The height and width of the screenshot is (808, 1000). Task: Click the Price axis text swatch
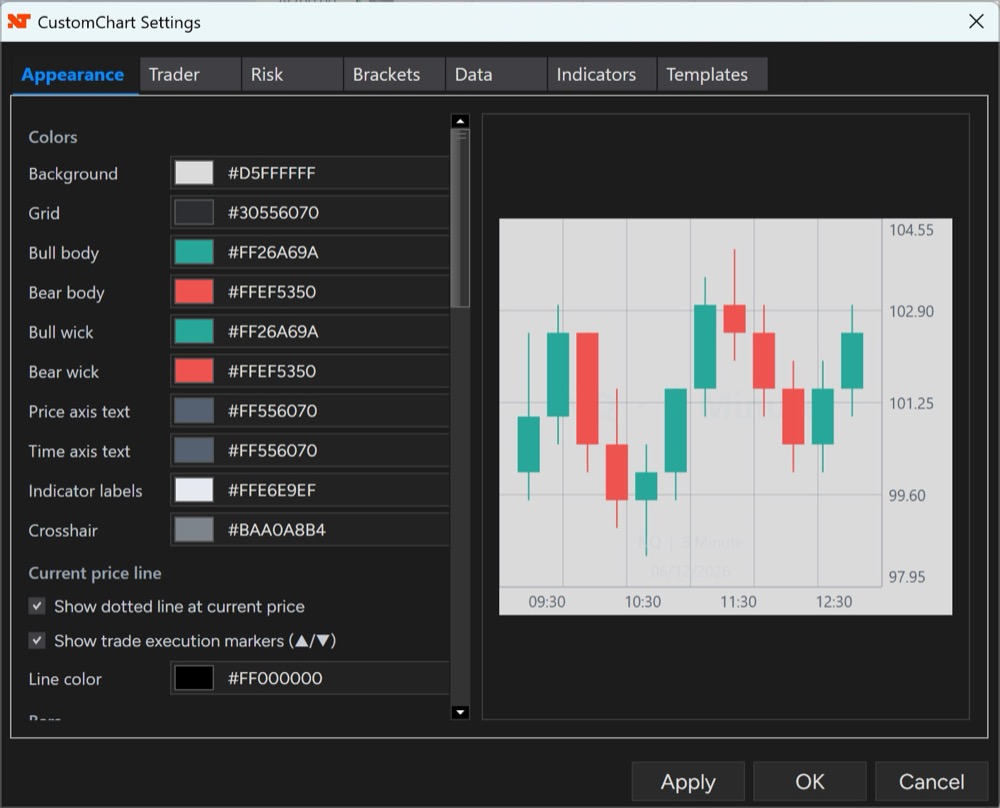point(194,411)
